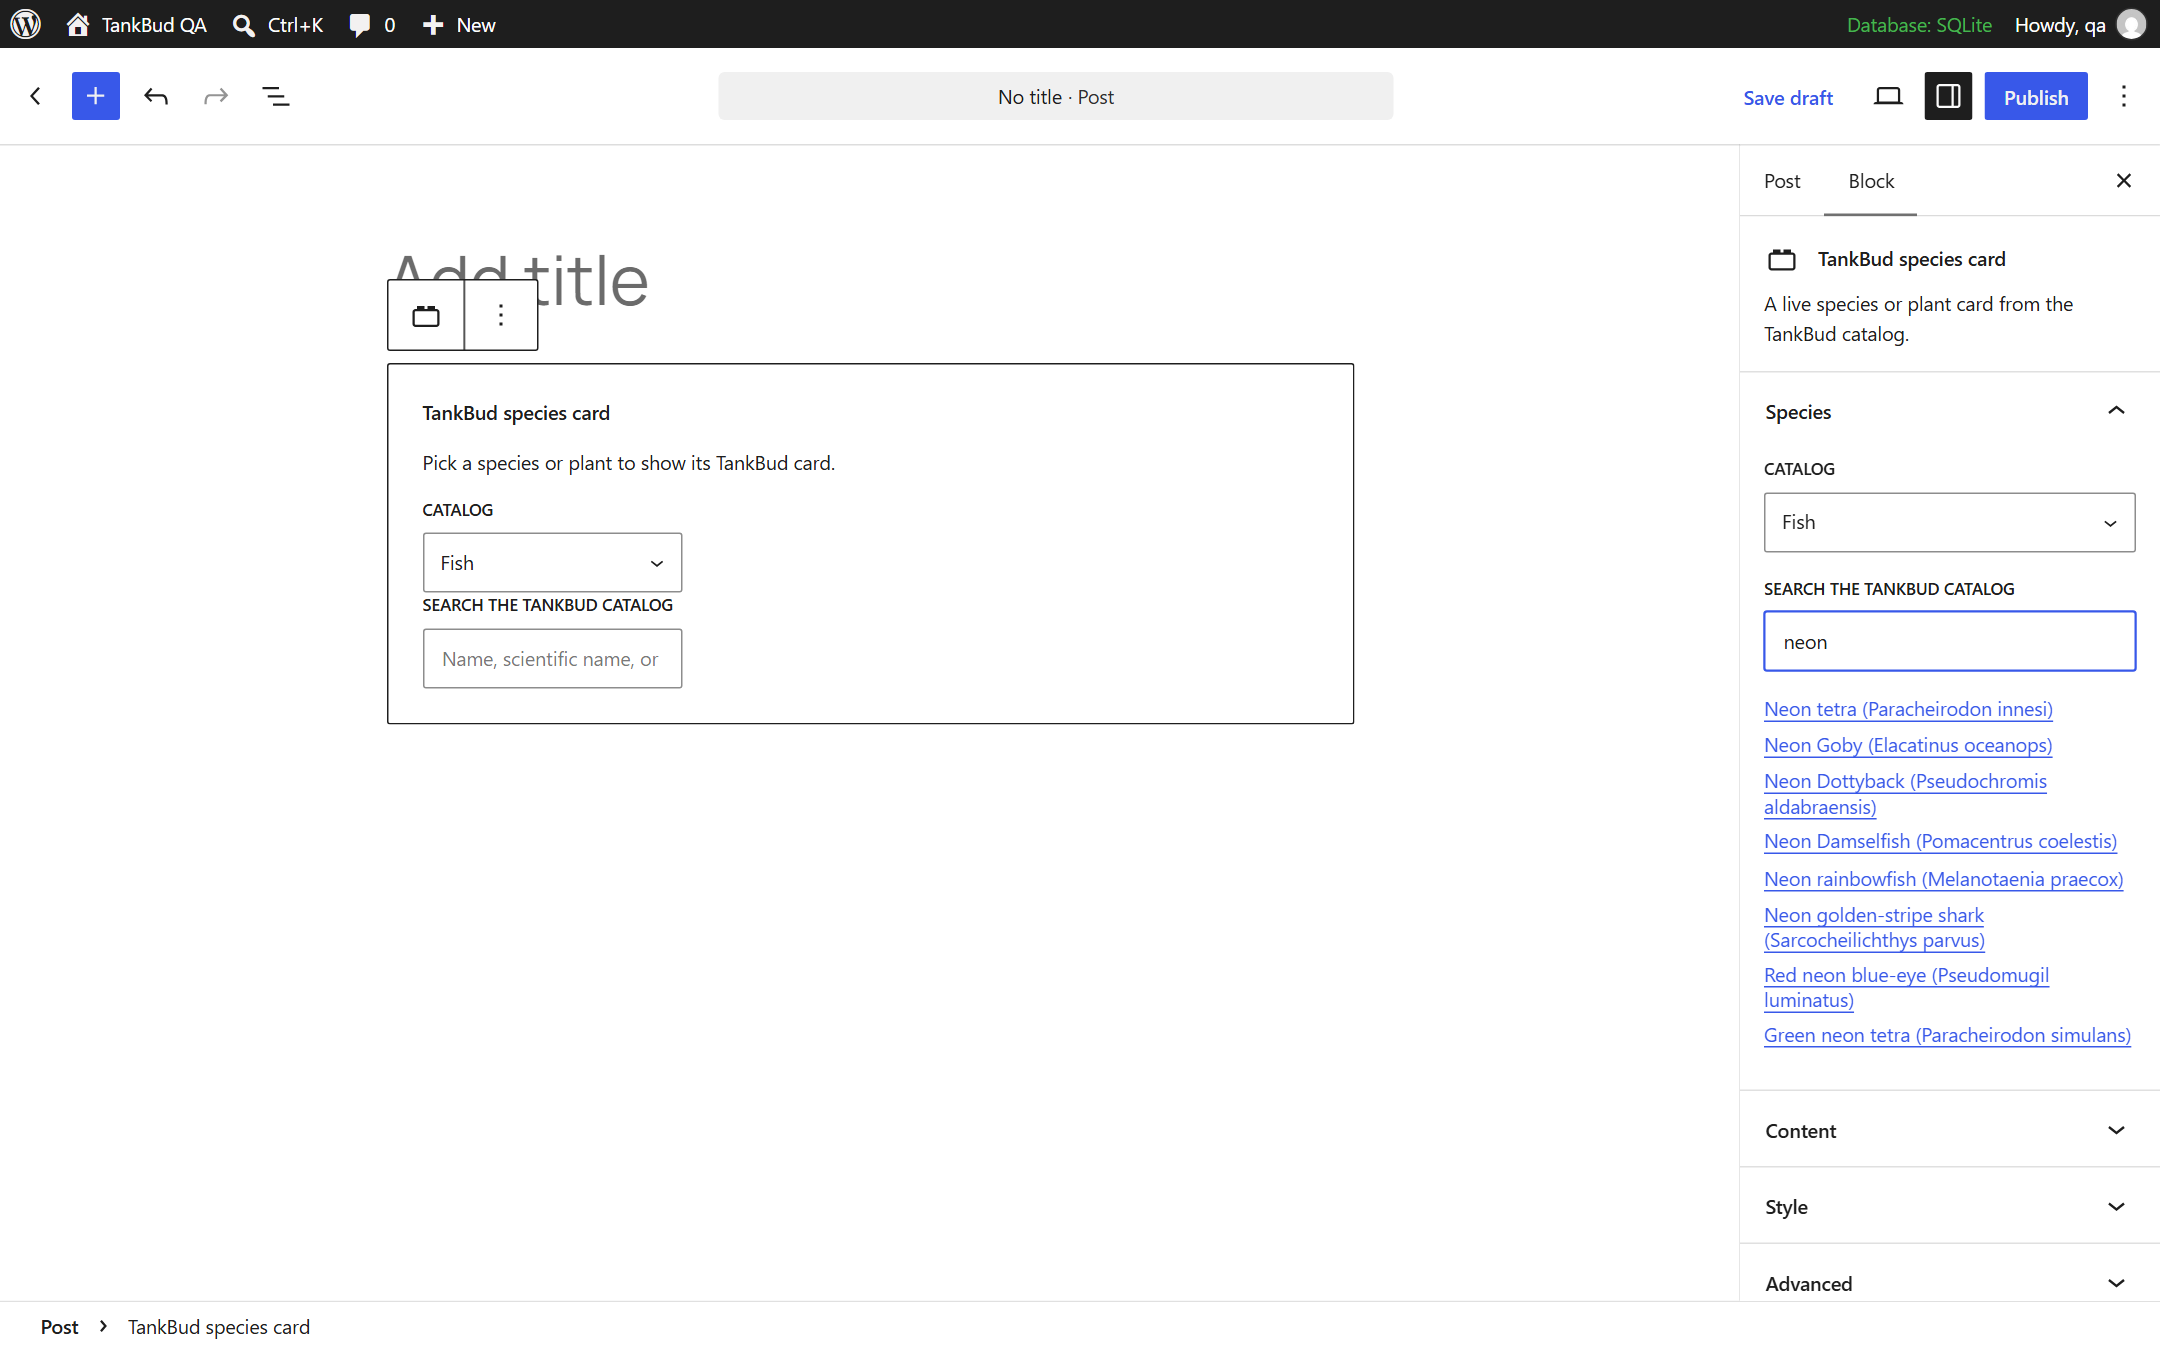Save draft of the post
2160x1350 pixels.
click(1788, 97)
